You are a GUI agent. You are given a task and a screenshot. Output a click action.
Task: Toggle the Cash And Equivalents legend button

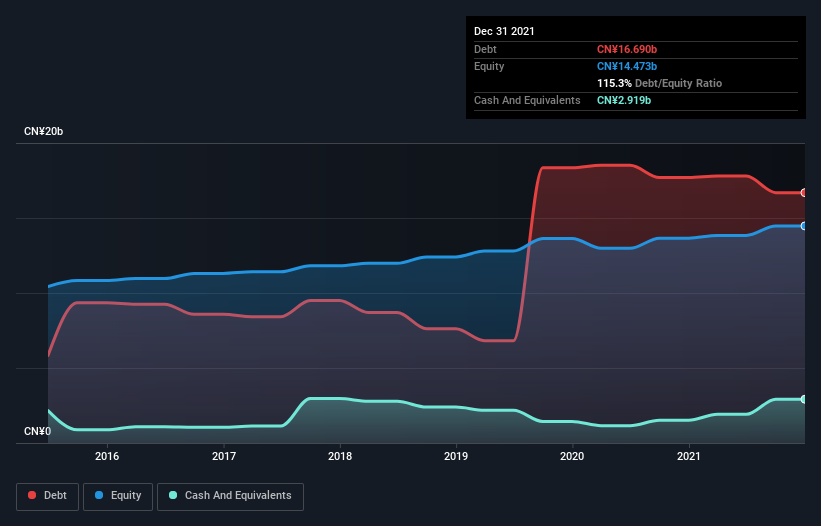point(230,496)
